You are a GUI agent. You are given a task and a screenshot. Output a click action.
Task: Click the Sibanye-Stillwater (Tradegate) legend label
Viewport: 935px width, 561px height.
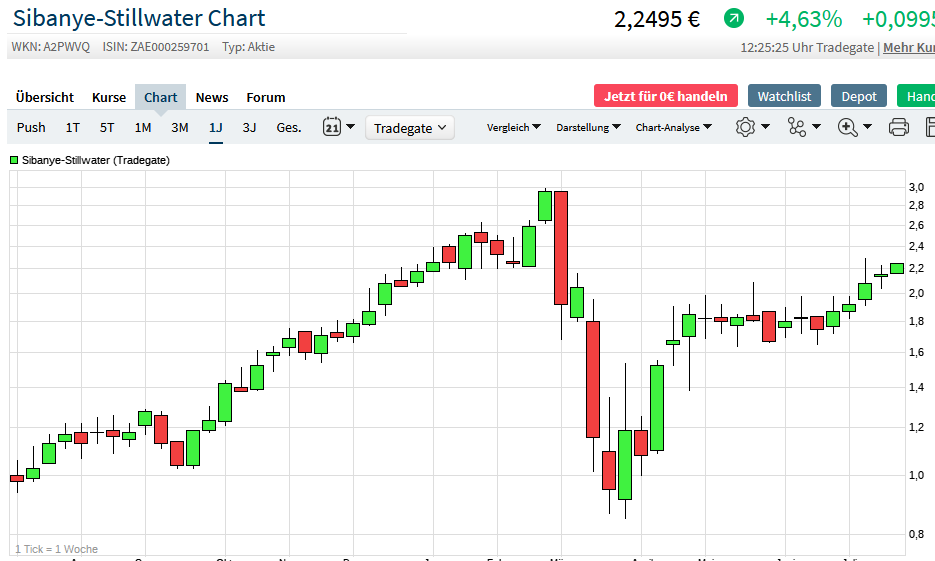point(95,160)
